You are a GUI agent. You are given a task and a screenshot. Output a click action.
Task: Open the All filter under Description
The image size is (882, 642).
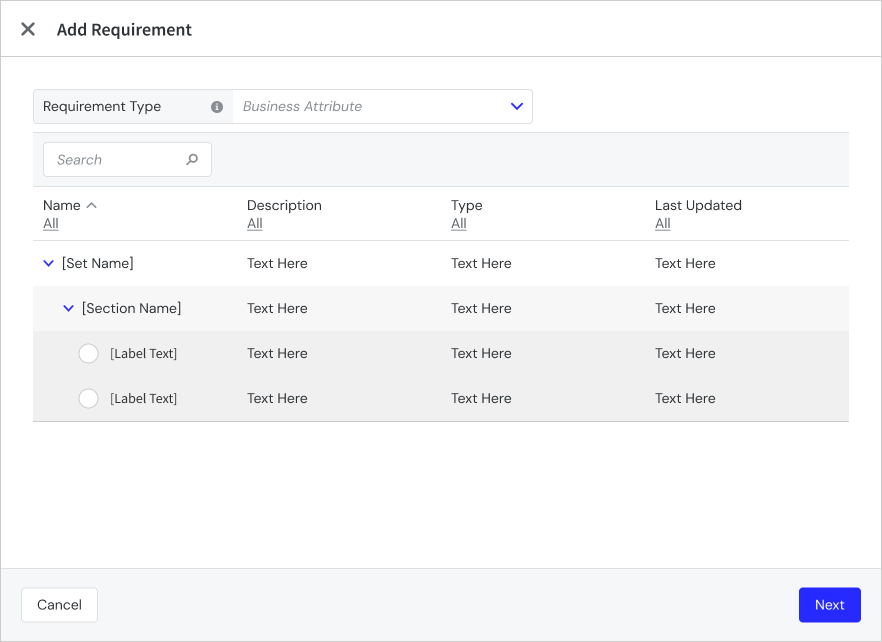pyautogui.click(x=254, y=223)
